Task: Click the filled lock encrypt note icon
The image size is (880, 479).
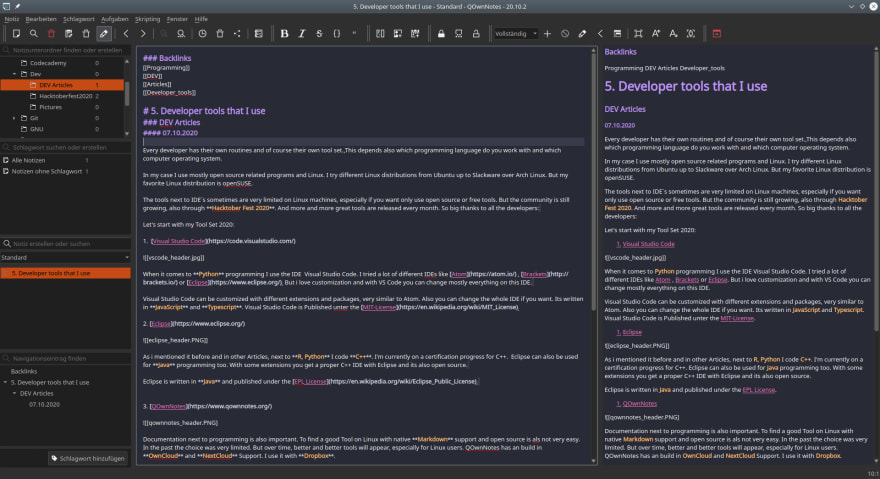Action: pos(441,34)
